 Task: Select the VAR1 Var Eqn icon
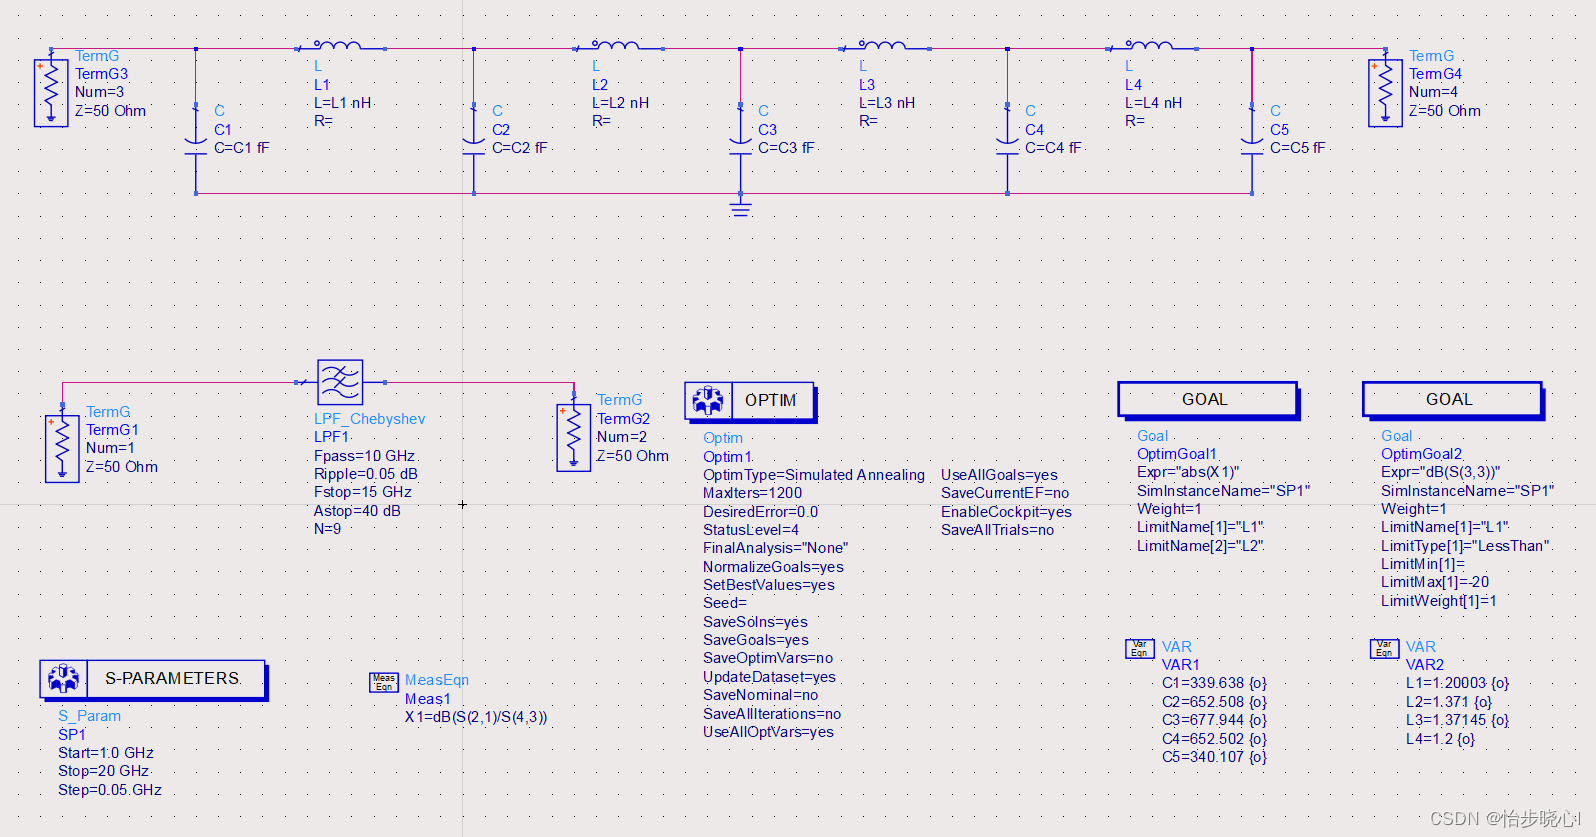[1140, 648]
